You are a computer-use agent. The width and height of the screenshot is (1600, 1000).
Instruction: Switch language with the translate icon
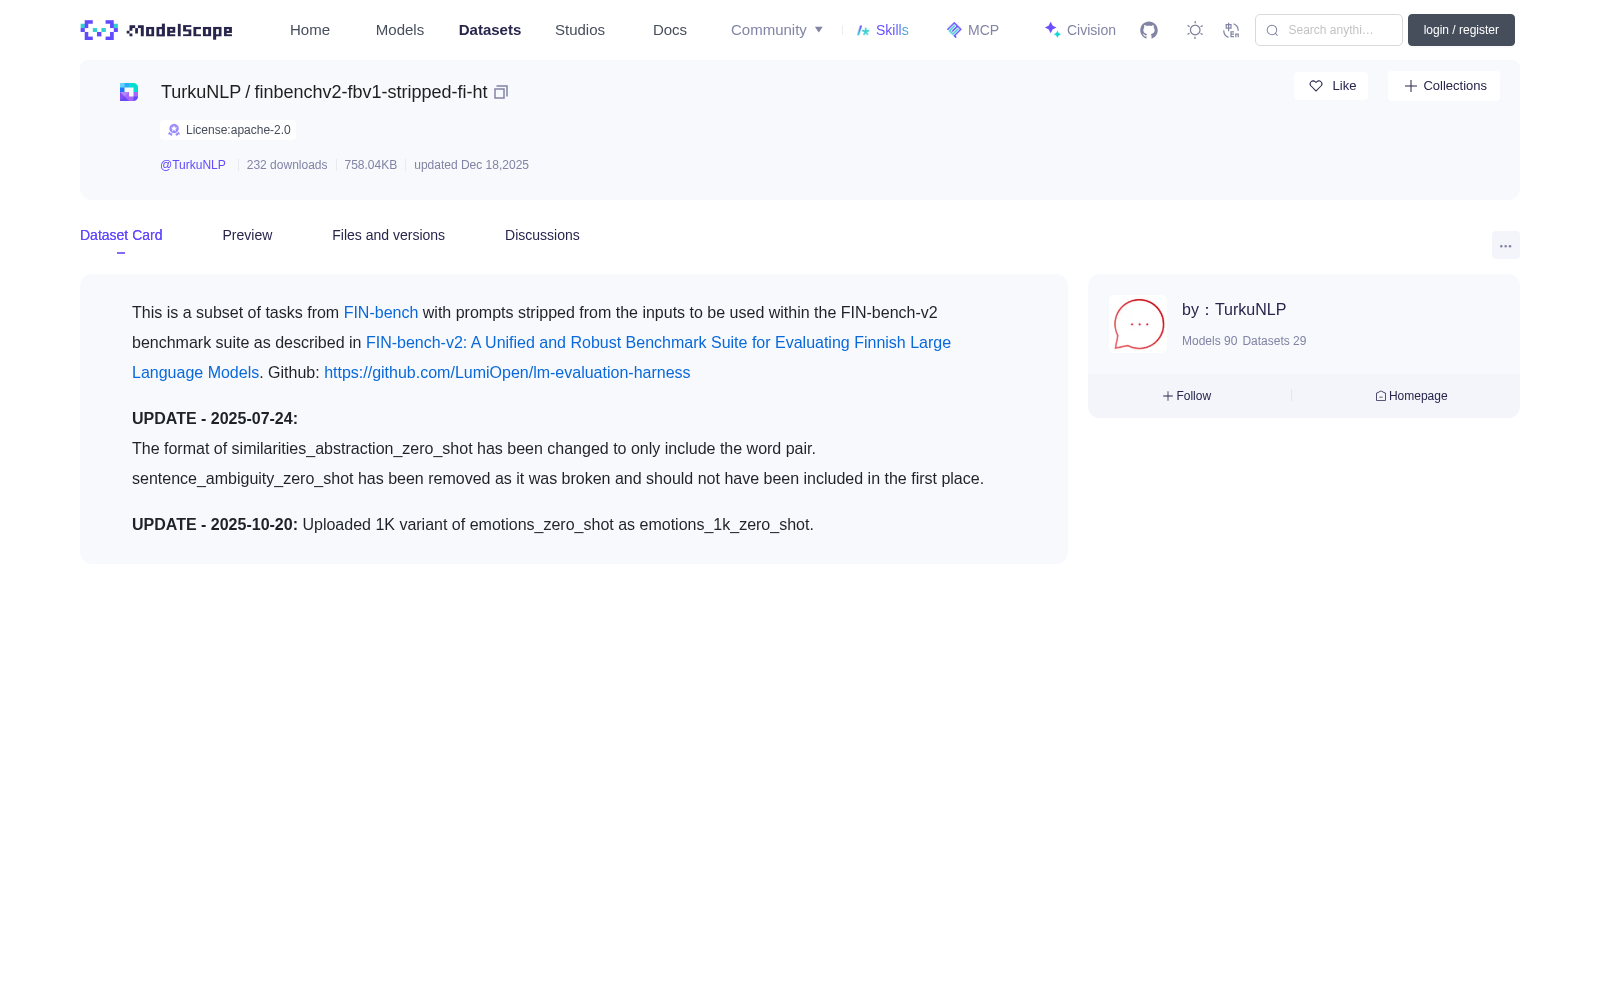click(1231, 30)
